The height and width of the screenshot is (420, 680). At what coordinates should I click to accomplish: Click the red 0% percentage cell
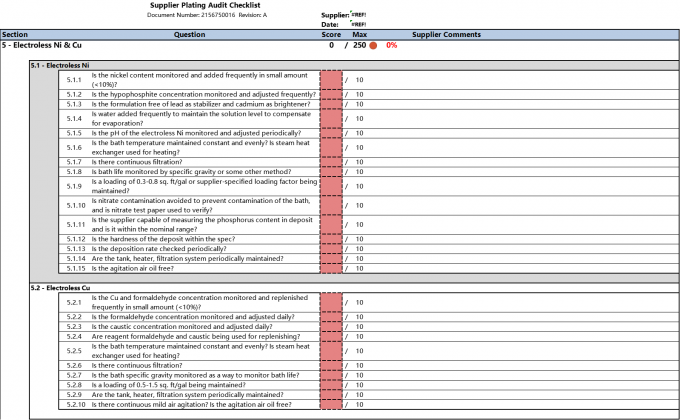(391, 45)
